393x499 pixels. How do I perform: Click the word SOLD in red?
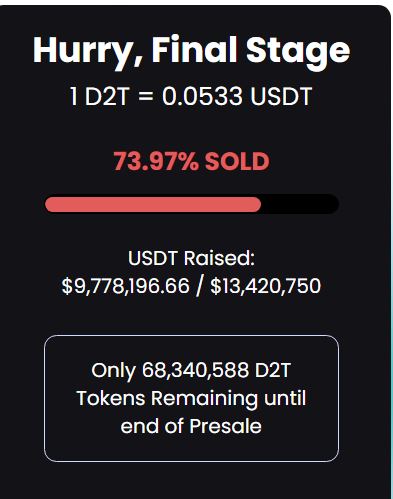click(237, 162)
